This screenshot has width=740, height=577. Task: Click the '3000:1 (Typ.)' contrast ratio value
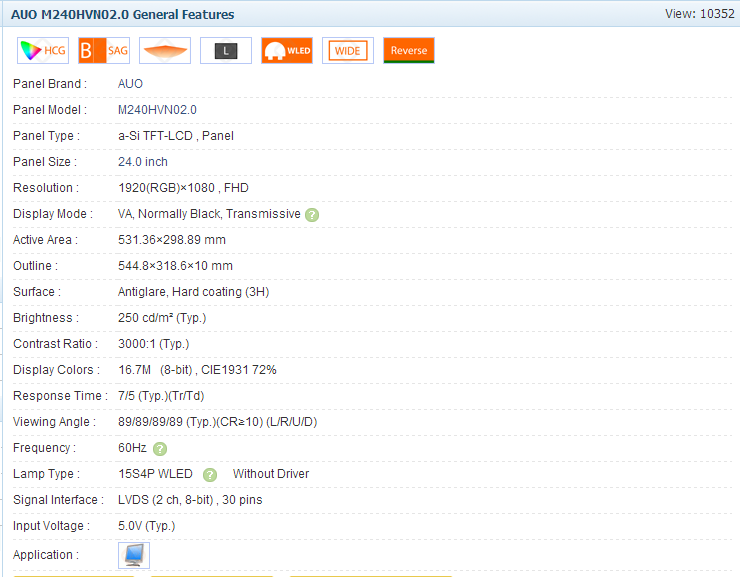[x=153, y=344]
